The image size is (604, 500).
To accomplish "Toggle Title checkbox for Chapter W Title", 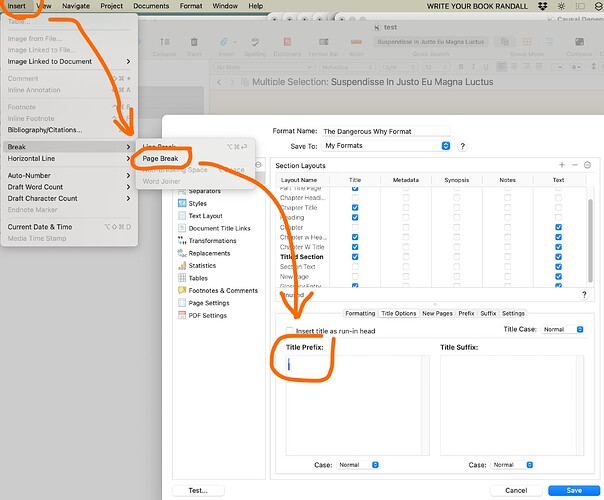I will pos(355,247).
